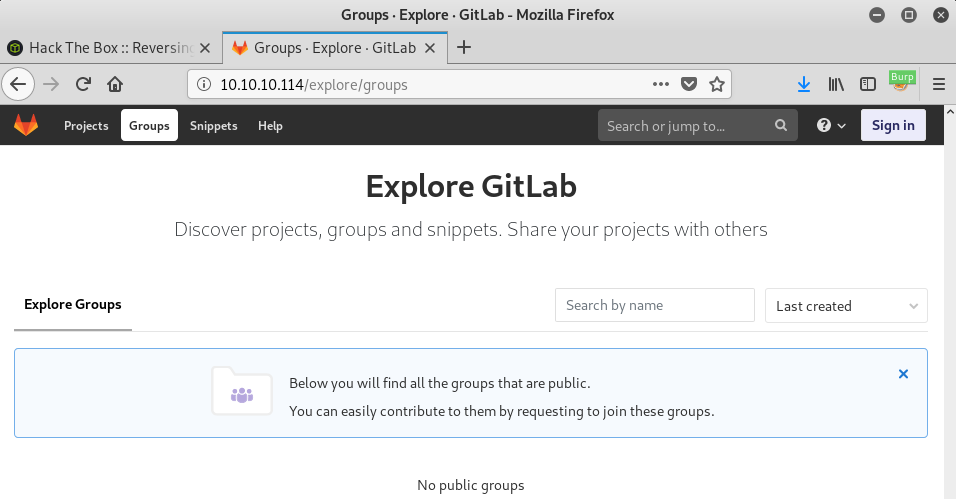Toggle the Firefox sidebar view

[x=869, y=85]
